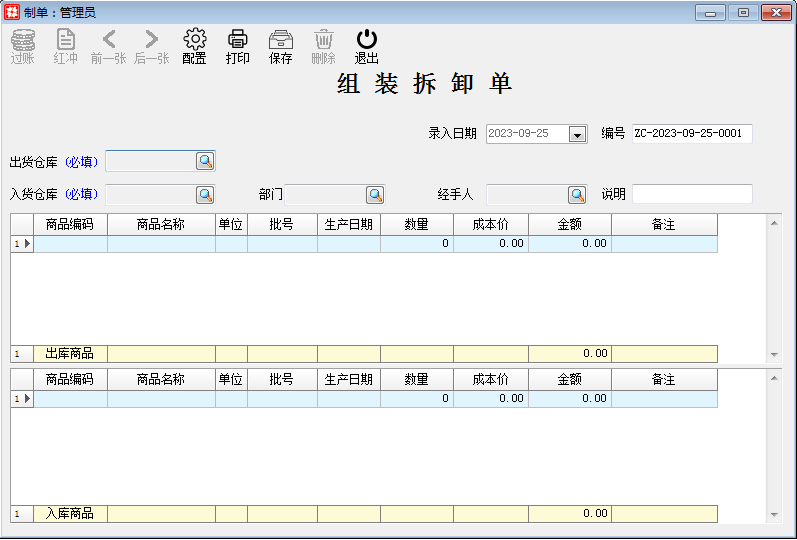The image size is (797, 540).
Task: Click the 编号 number input field
Action: (x=692, y=134)
